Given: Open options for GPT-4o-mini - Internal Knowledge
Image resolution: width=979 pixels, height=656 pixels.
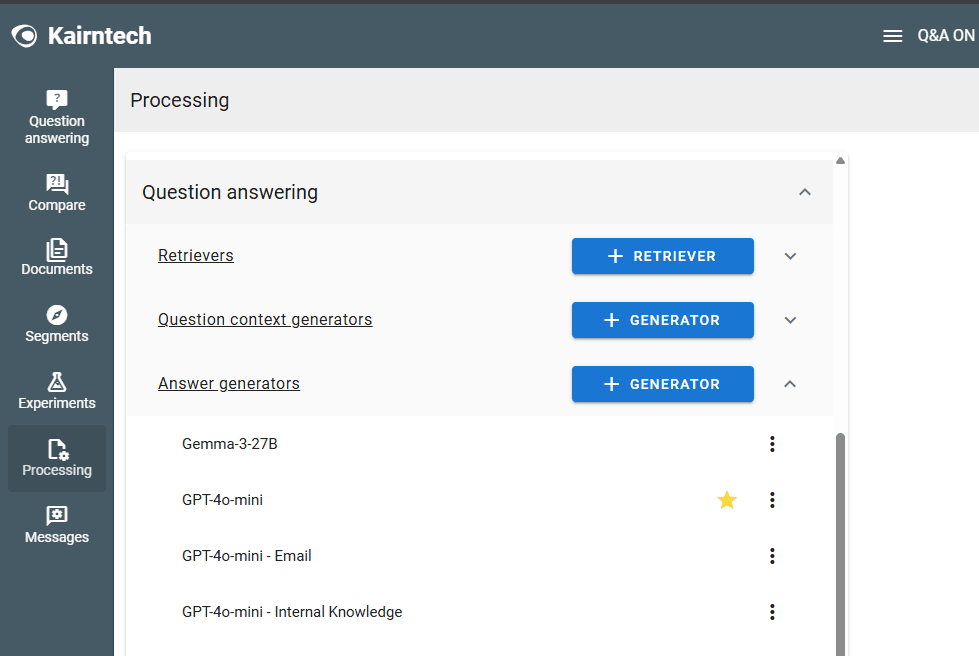Looking at the screenshot, I should pyautogui.click(x=772, y=612).
